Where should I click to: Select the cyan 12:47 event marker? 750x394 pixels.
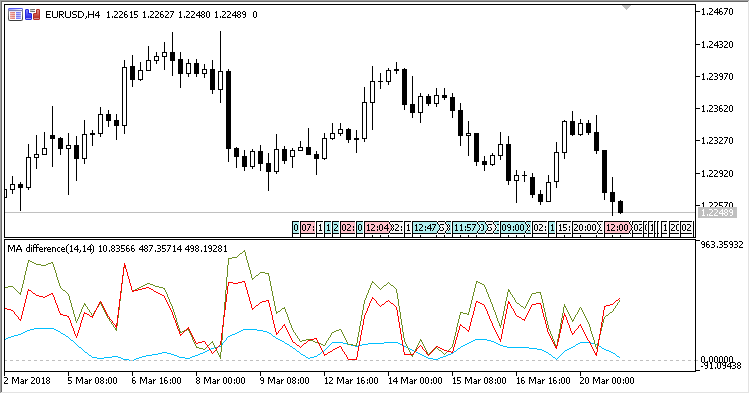(426, 228)
